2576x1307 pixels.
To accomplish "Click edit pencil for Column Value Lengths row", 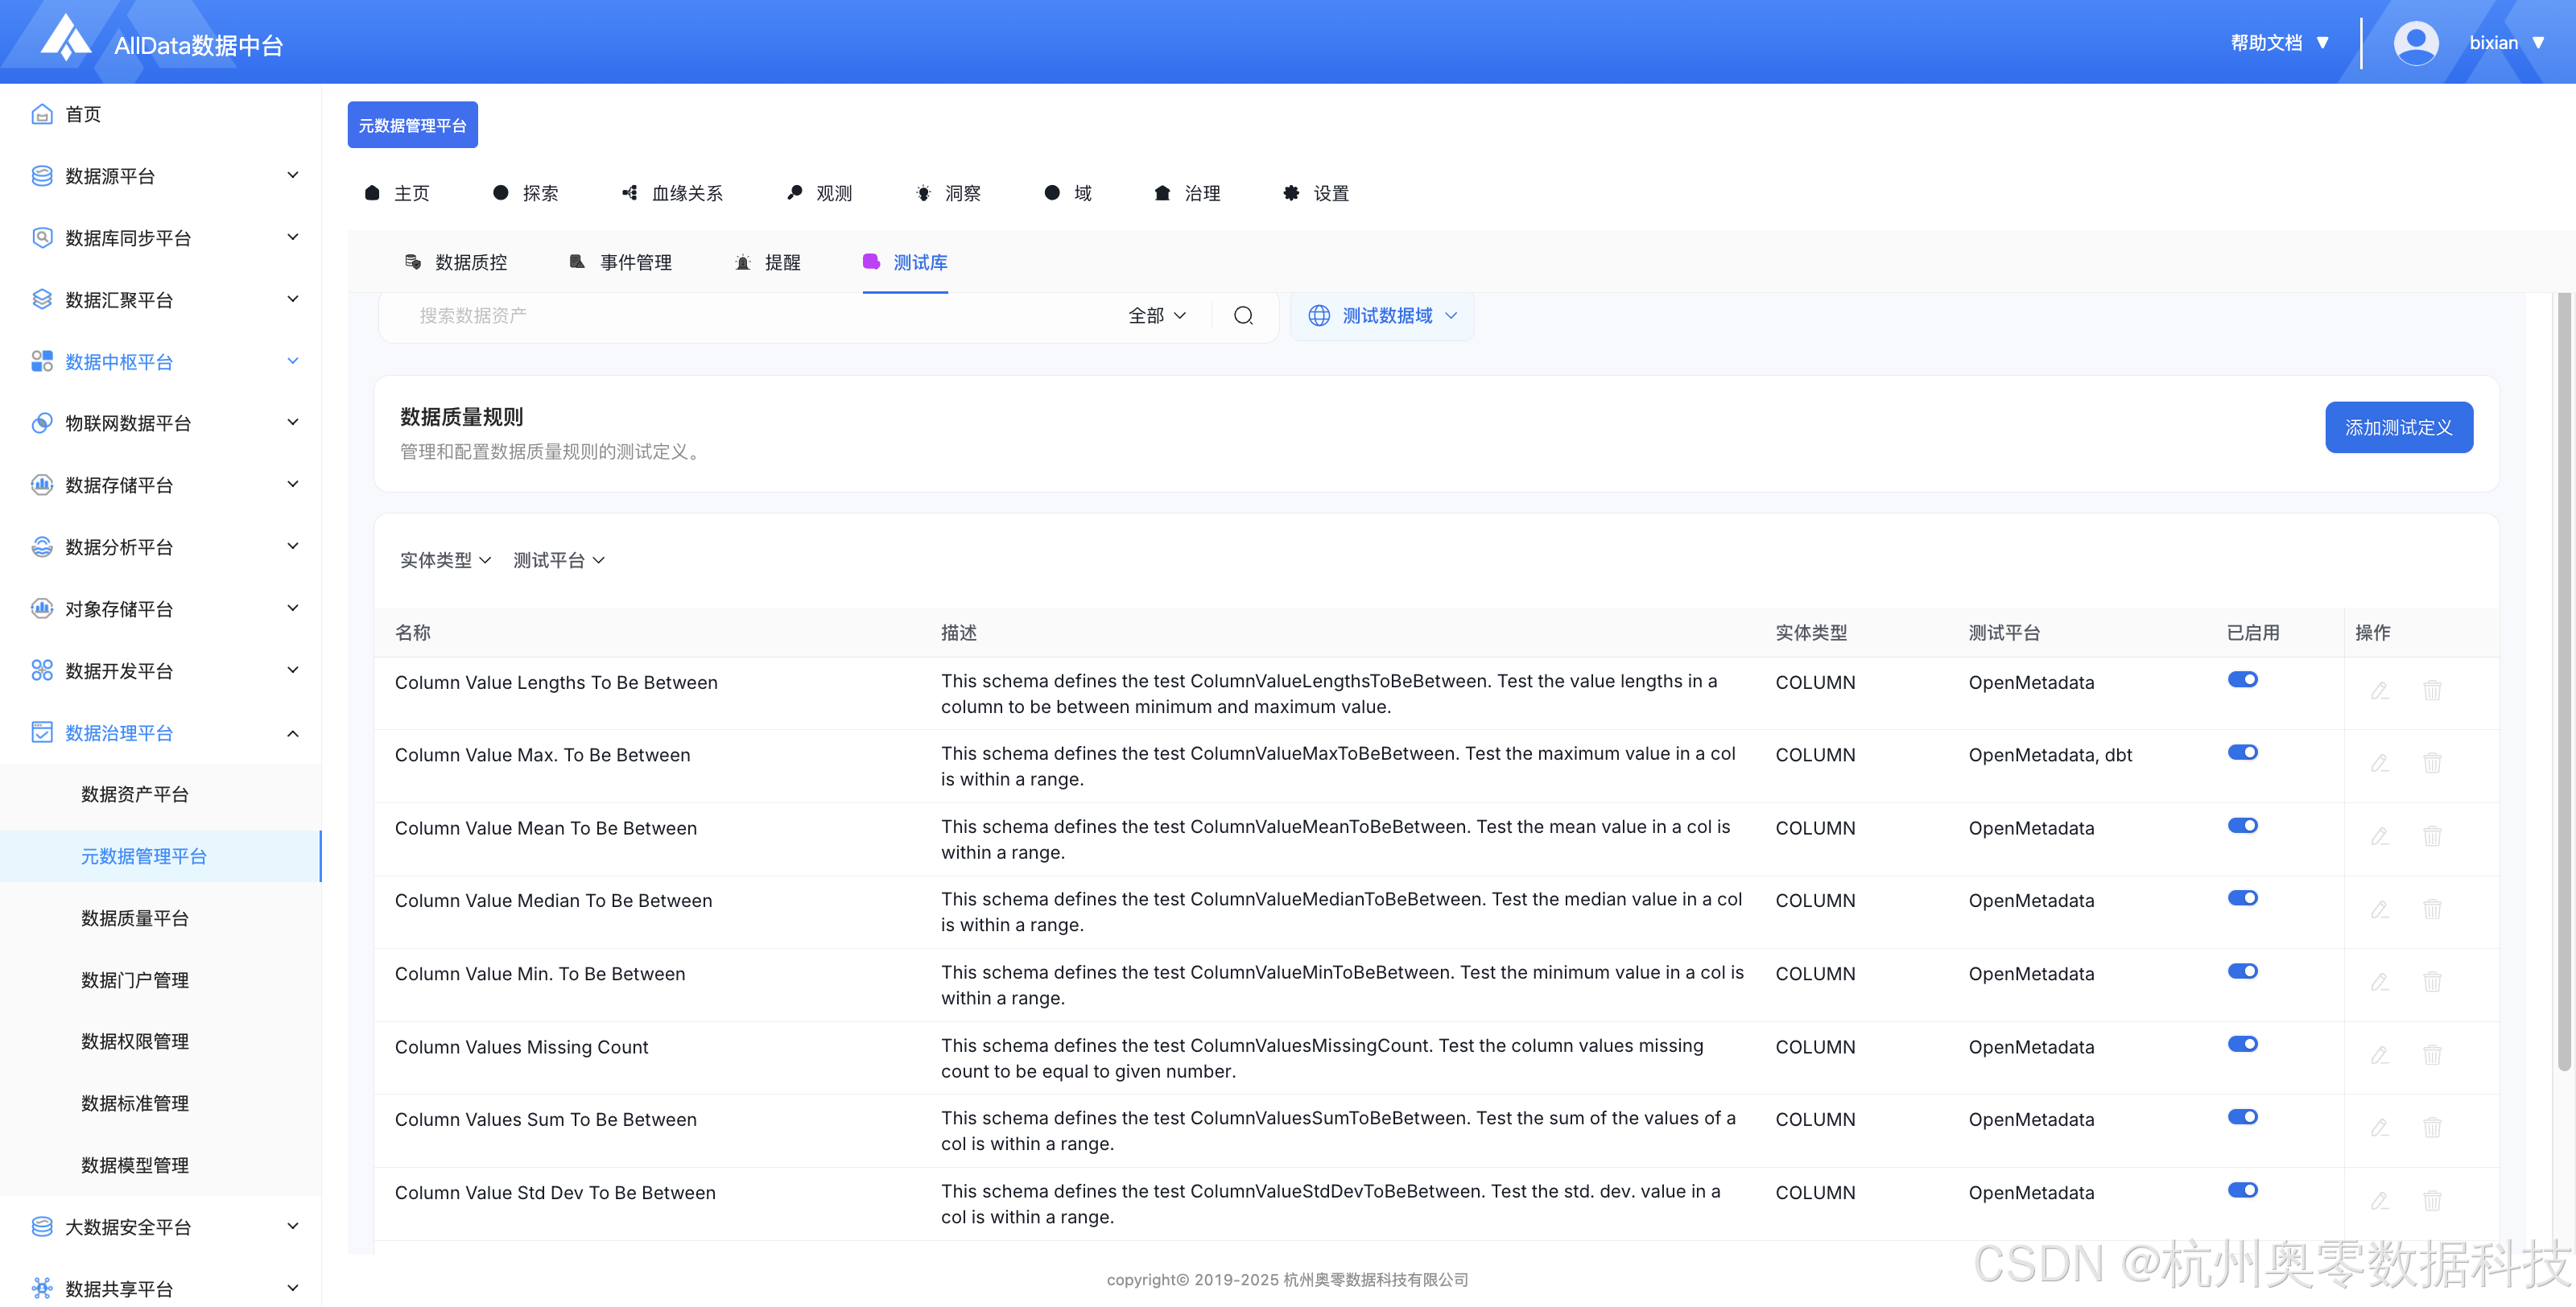I will (2380, 690).
